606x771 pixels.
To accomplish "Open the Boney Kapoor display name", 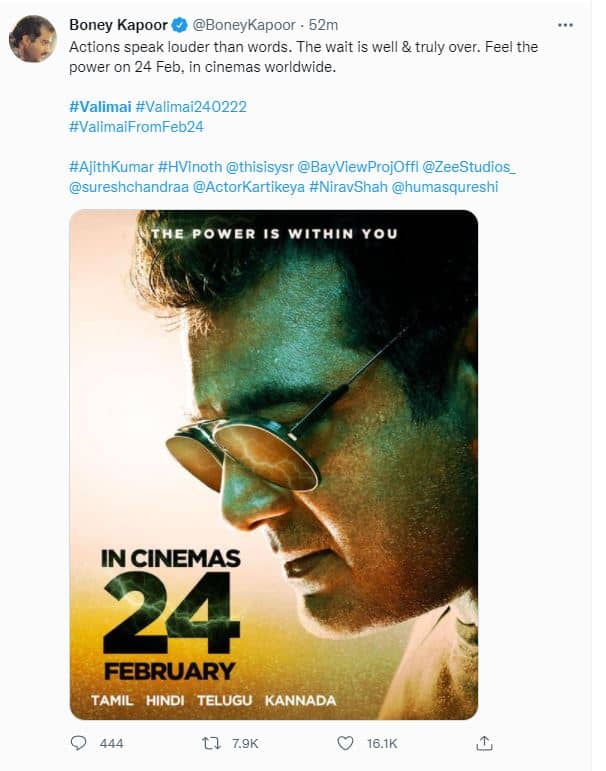I will click(119, 25).
